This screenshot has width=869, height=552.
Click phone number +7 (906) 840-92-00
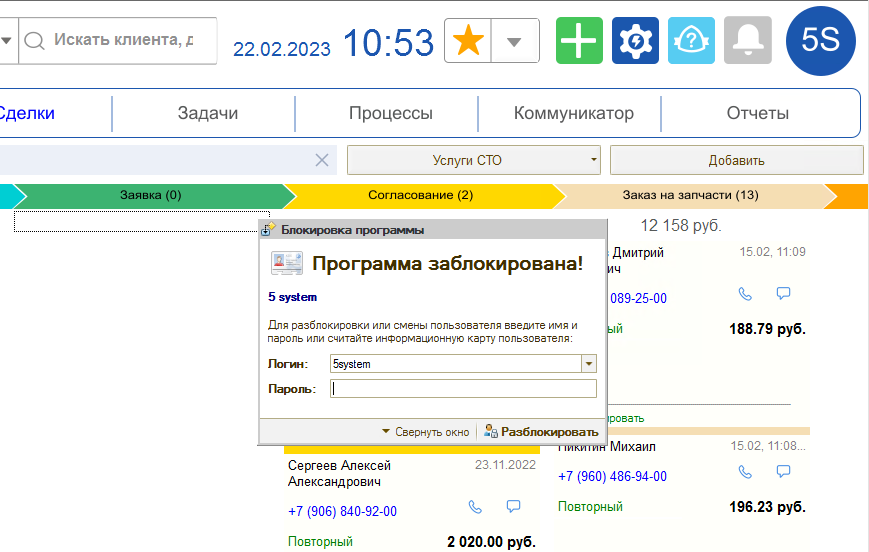pos(343,511)
